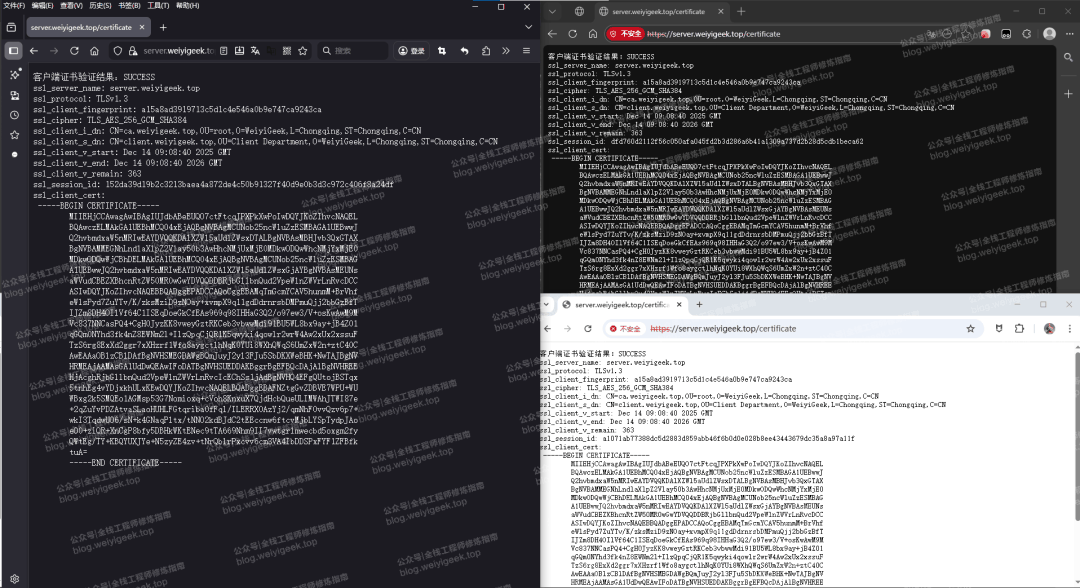Bookmark page with Chrome star icon
This screenshot has width=1080, height=588.
[969, 328]
